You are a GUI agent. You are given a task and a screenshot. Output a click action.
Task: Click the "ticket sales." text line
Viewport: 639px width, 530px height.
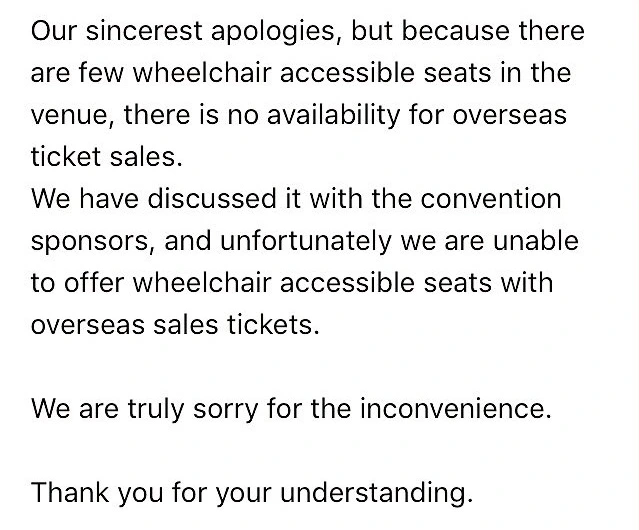[x=107, y=158]
